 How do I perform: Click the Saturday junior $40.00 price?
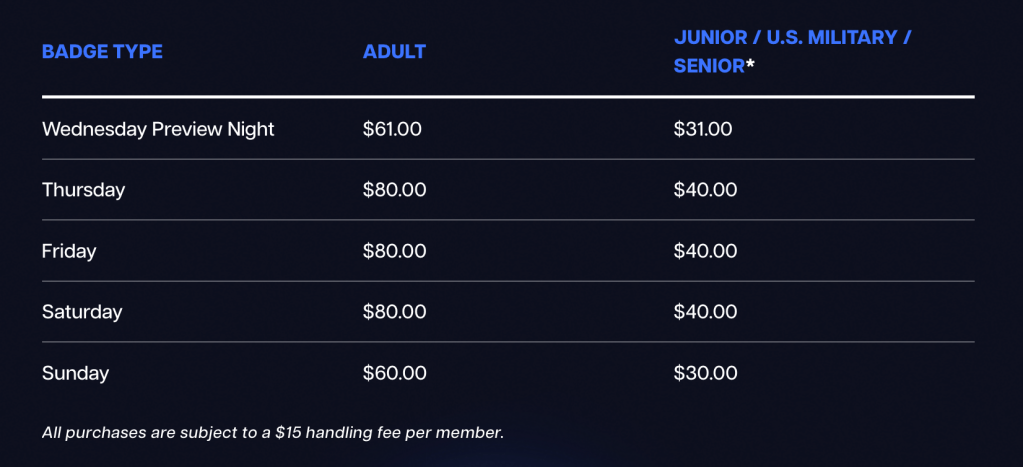705,312
